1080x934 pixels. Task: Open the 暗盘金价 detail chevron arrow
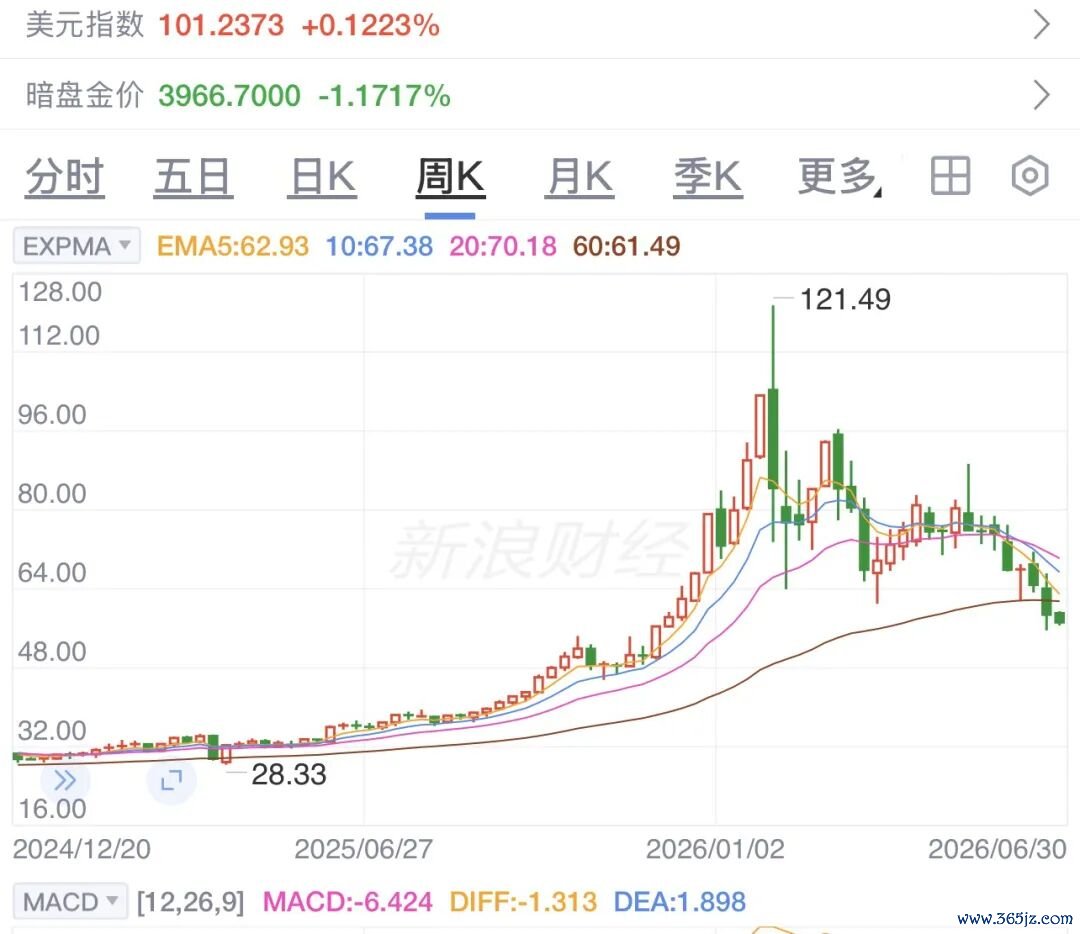coord(1042,95)
